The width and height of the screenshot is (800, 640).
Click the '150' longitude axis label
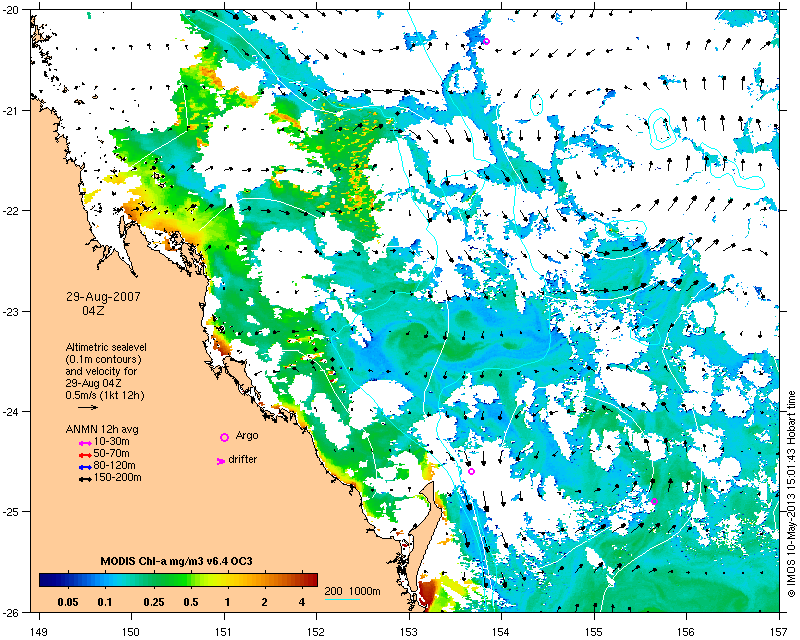click(131, 631)
